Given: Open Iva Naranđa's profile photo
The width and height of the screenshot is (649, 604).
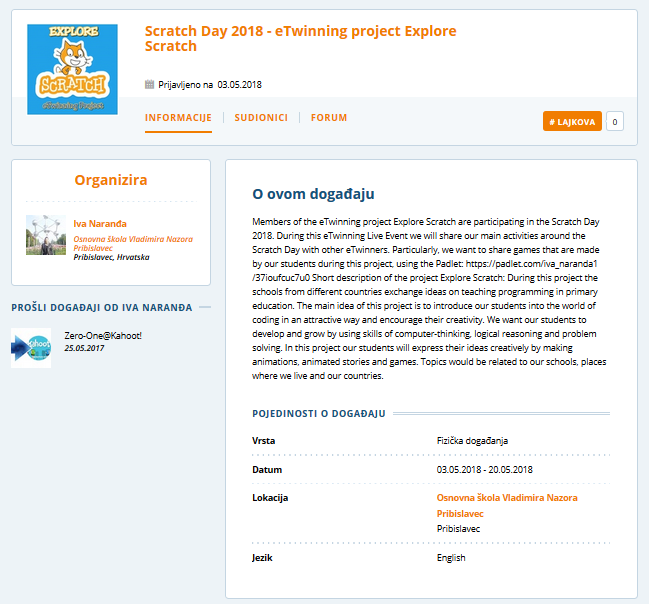Looking at the screenshot, I should [x=46, y=235].
